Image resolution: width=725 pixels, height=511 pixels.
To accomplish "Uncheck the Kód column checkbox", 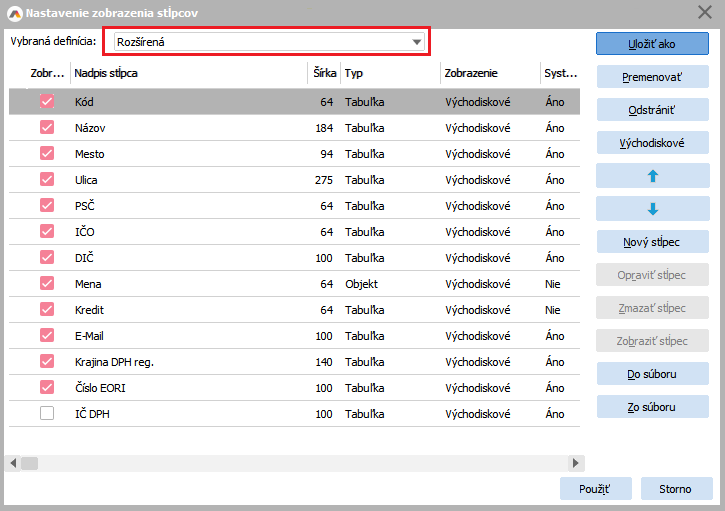I will [47, 102].
